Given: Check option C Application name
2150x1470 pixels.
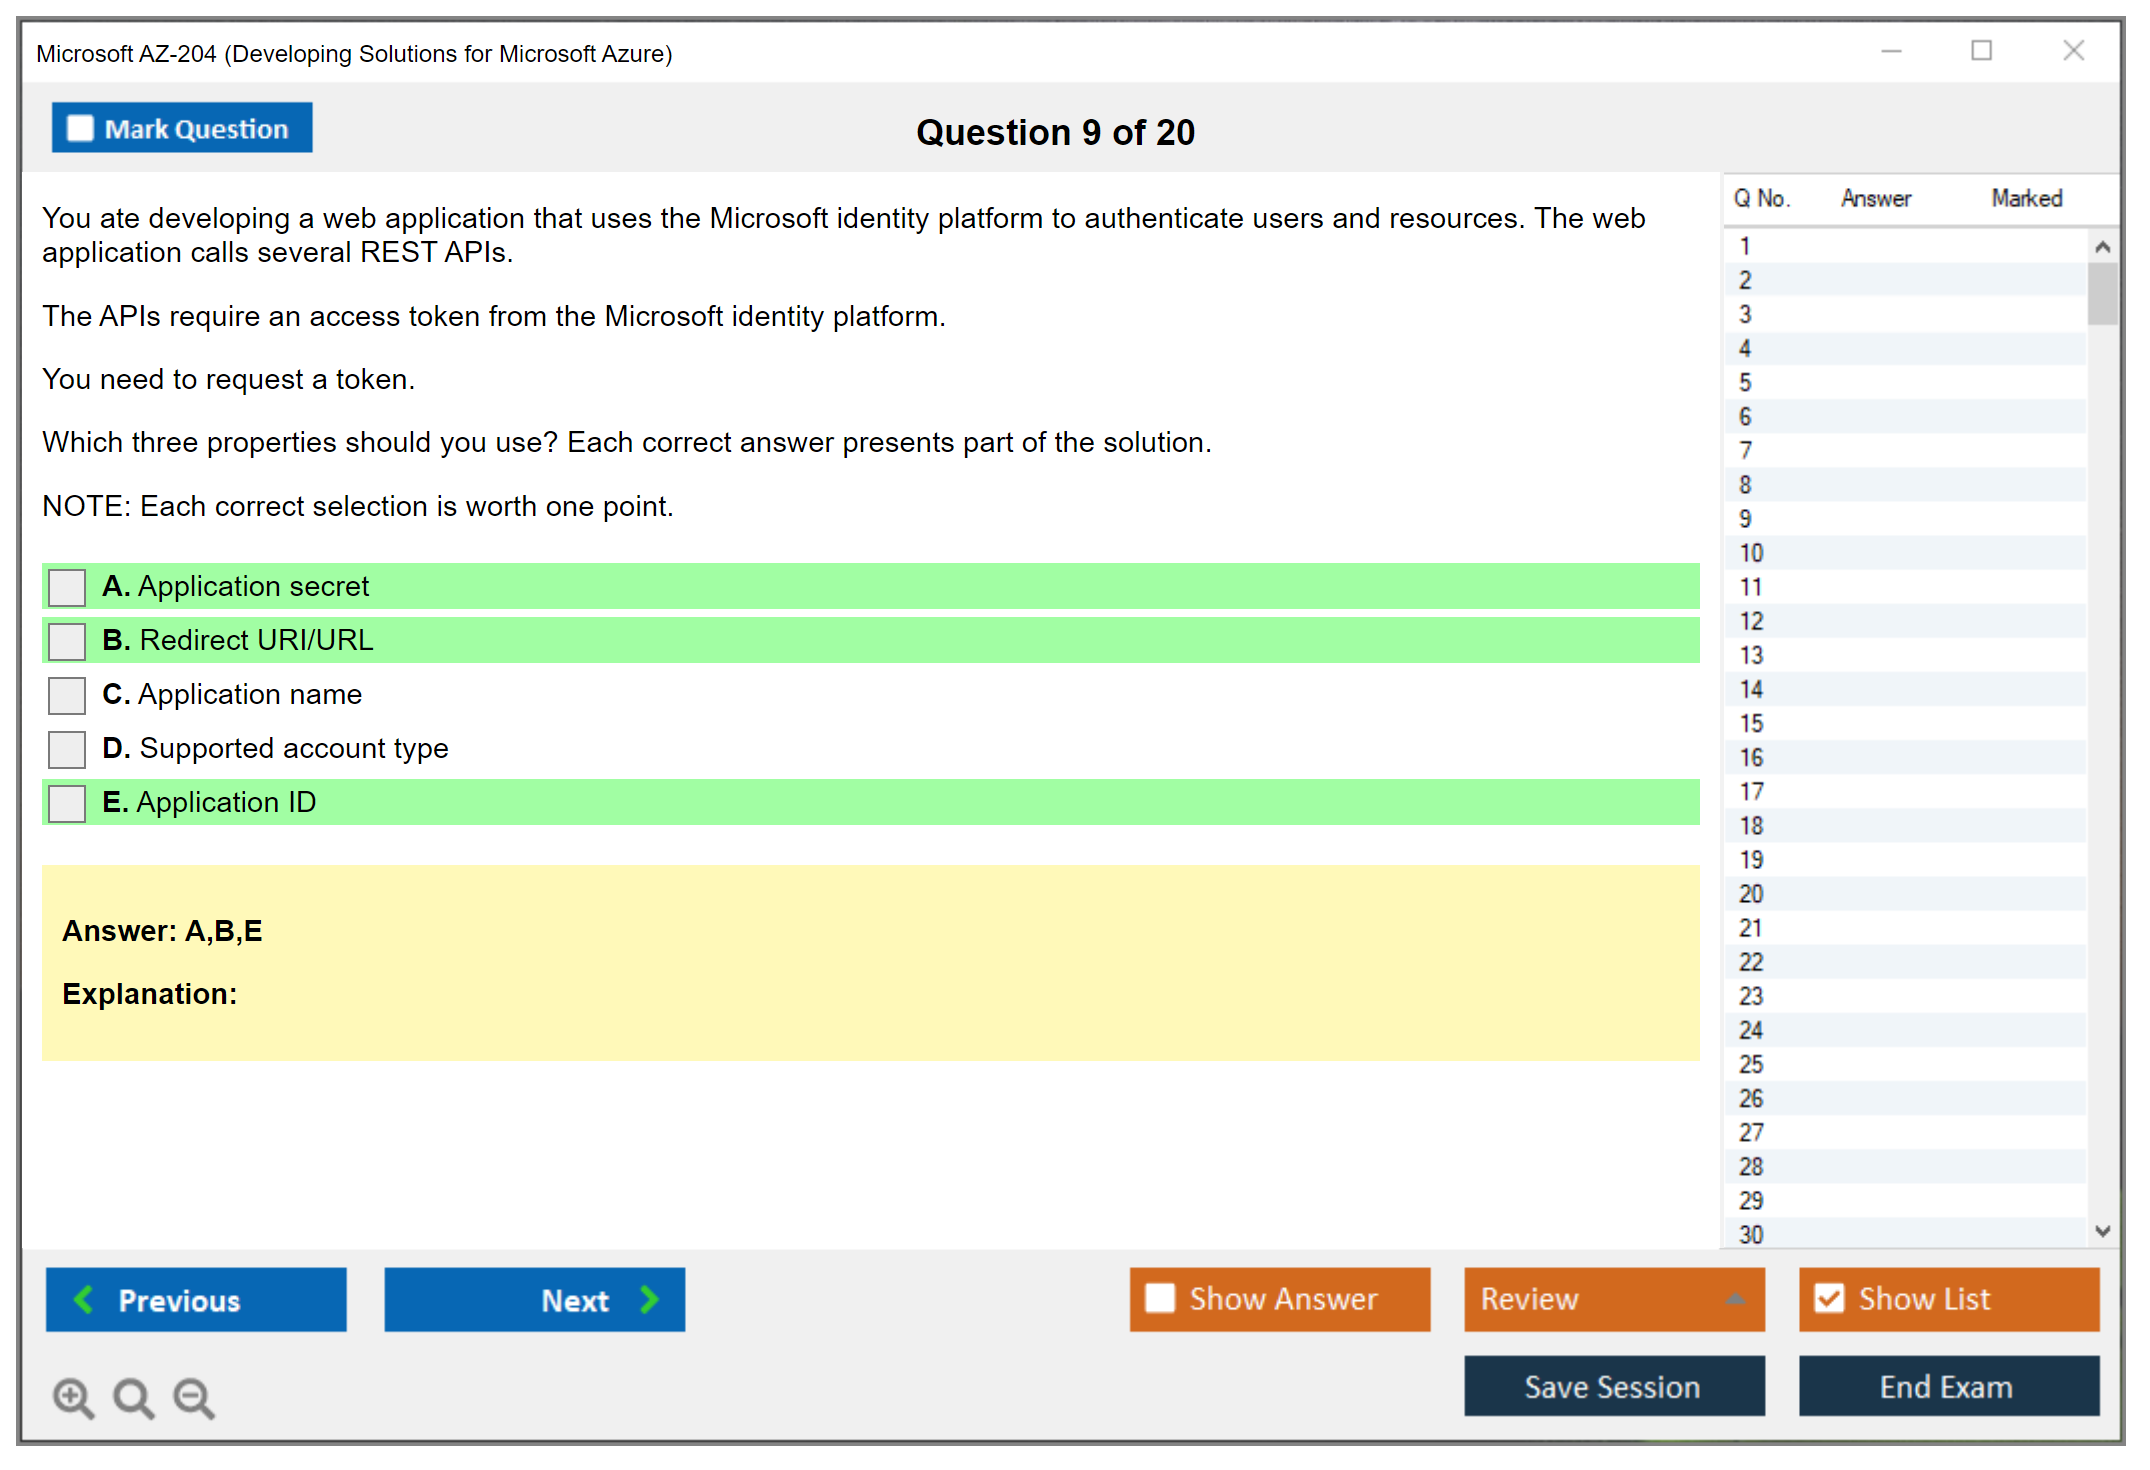Looking at the screenshot, I should coord(67,695).
